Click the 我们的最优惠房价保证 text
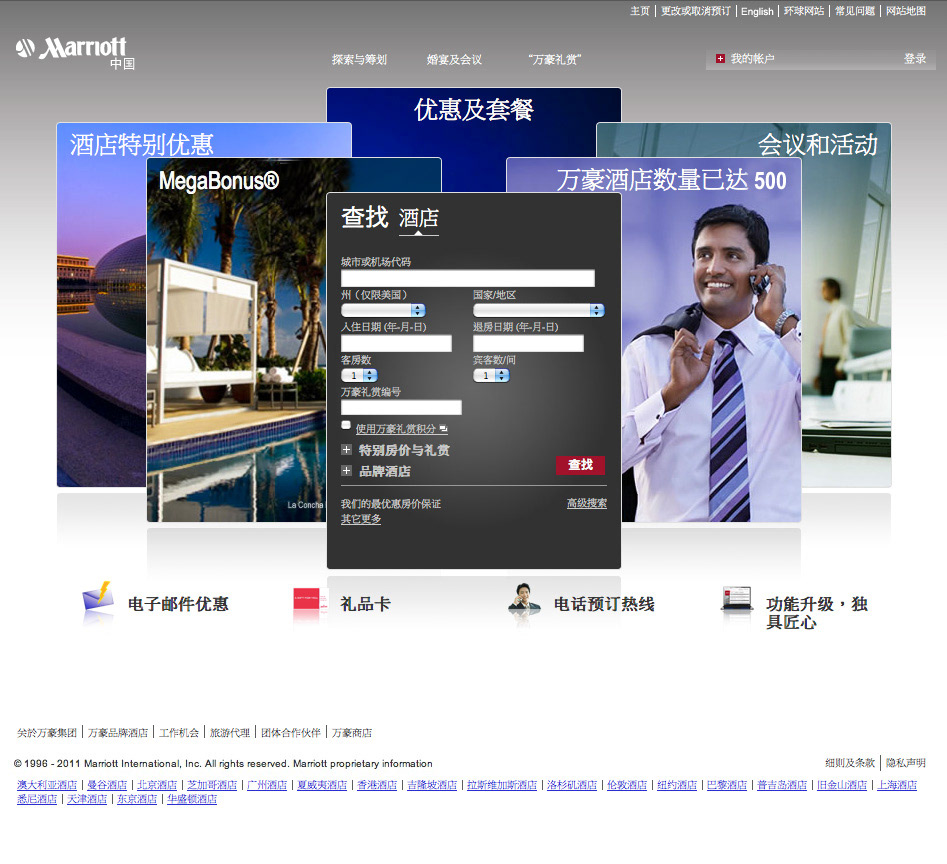Screen dimensions: 947x864 (x=391, y=504)
